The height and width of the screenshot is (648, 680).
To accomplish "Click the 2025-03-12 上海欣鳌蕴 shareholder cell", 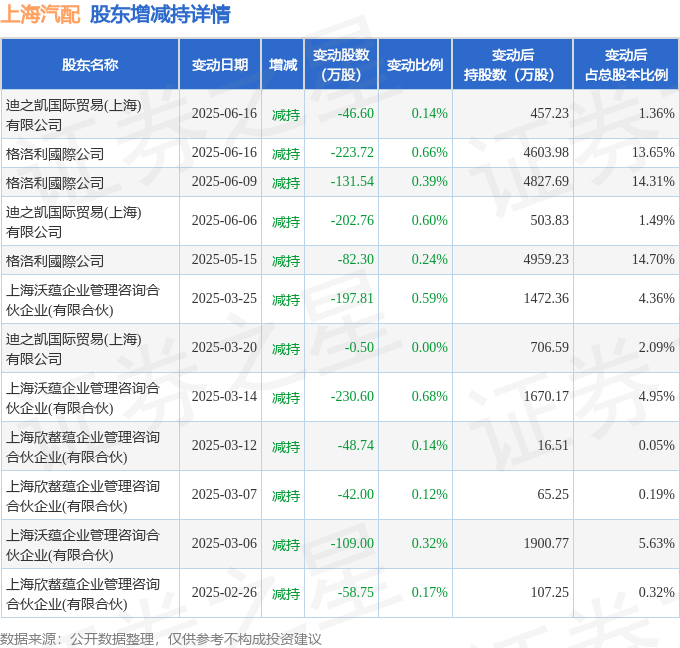I will pos(90,446).
